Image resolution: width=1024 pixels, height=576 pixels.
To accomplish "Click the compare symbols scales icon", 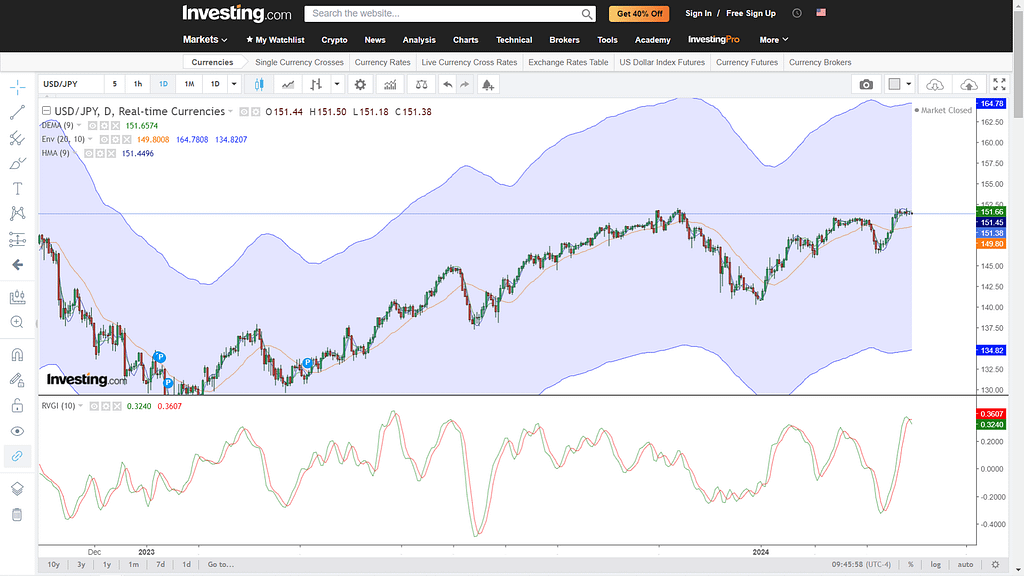I will click(421, 85).
